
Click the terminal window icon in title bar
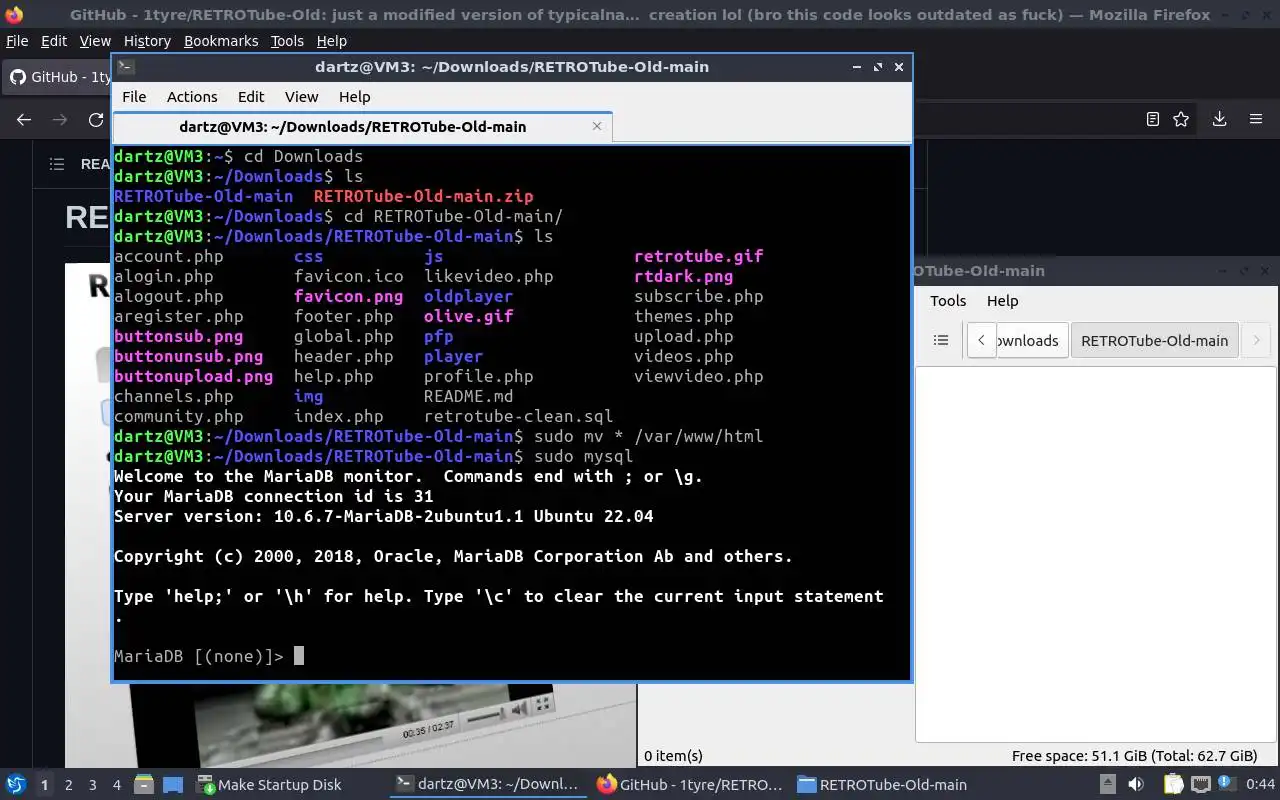pyautogui.click(x=125, y=67)
